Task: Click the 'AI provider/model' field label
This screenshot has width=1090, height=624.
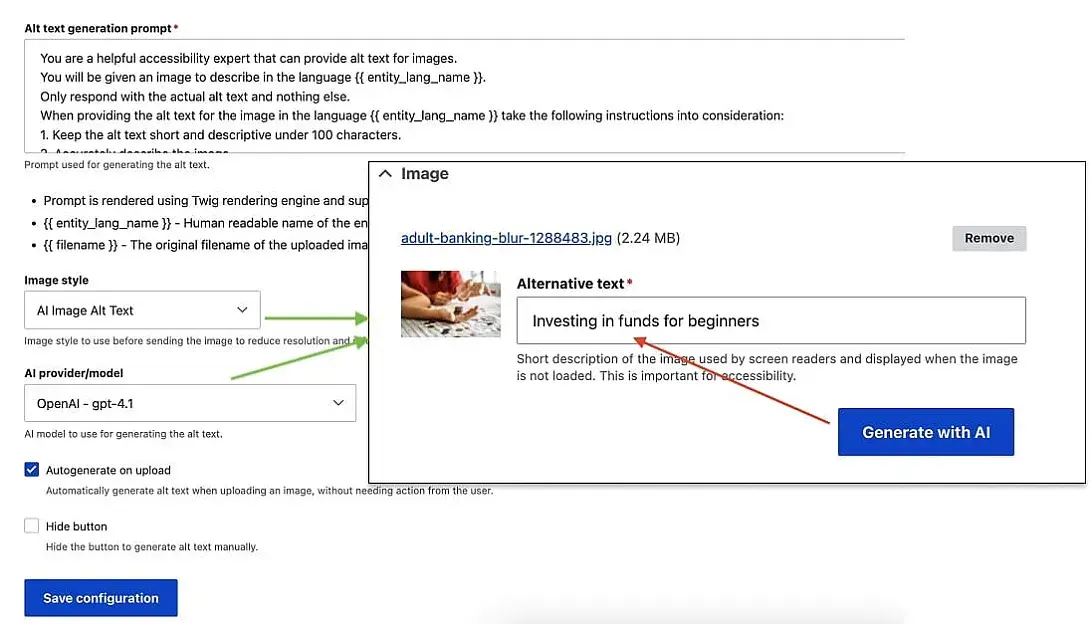Action: point(74,373)
